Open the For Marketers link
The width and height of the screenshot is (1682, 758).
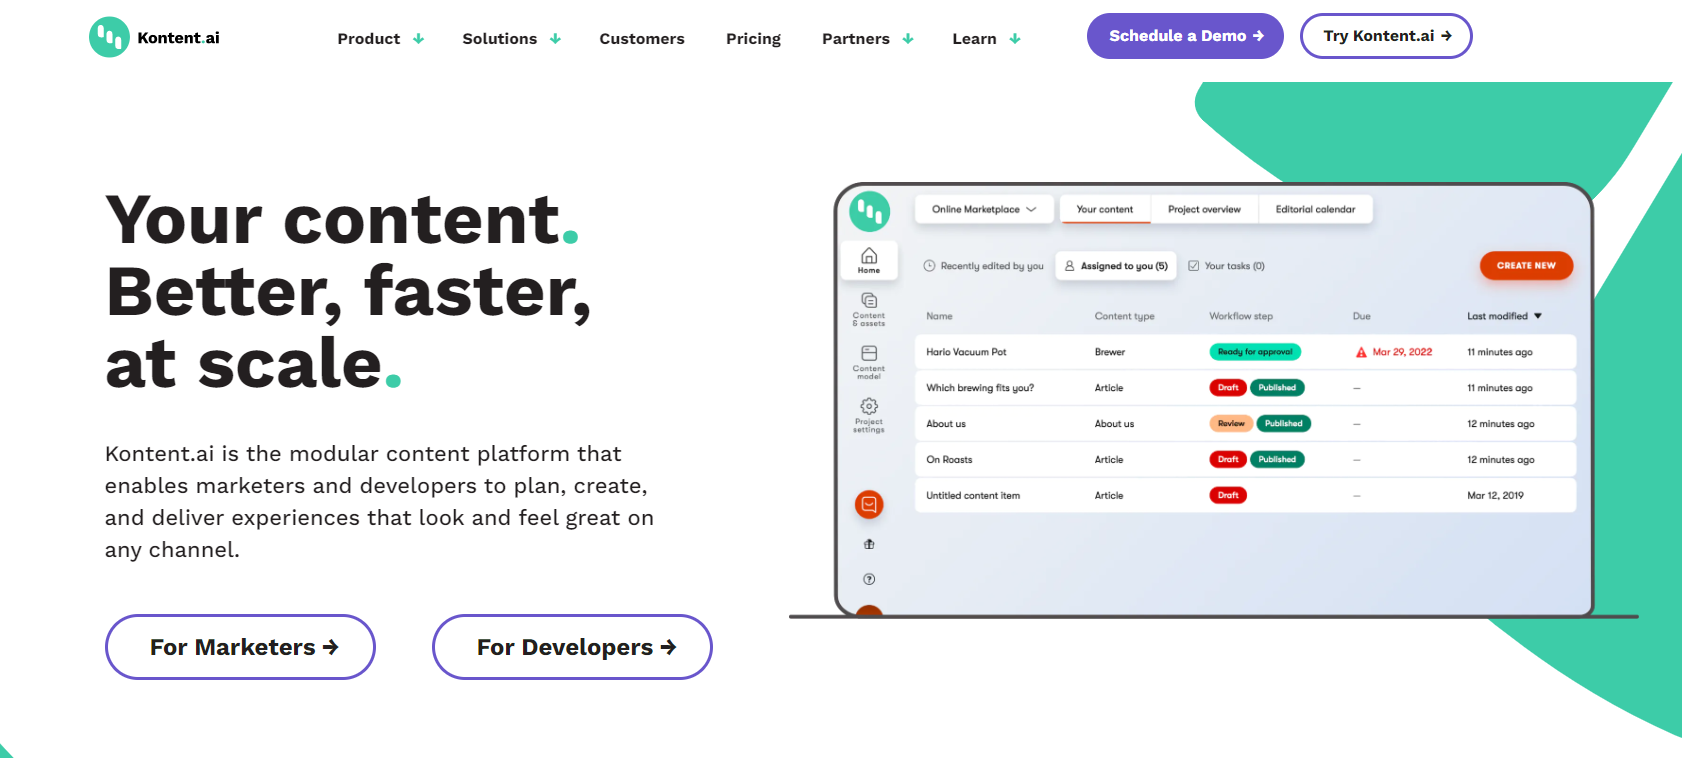(x=240, y=647)
